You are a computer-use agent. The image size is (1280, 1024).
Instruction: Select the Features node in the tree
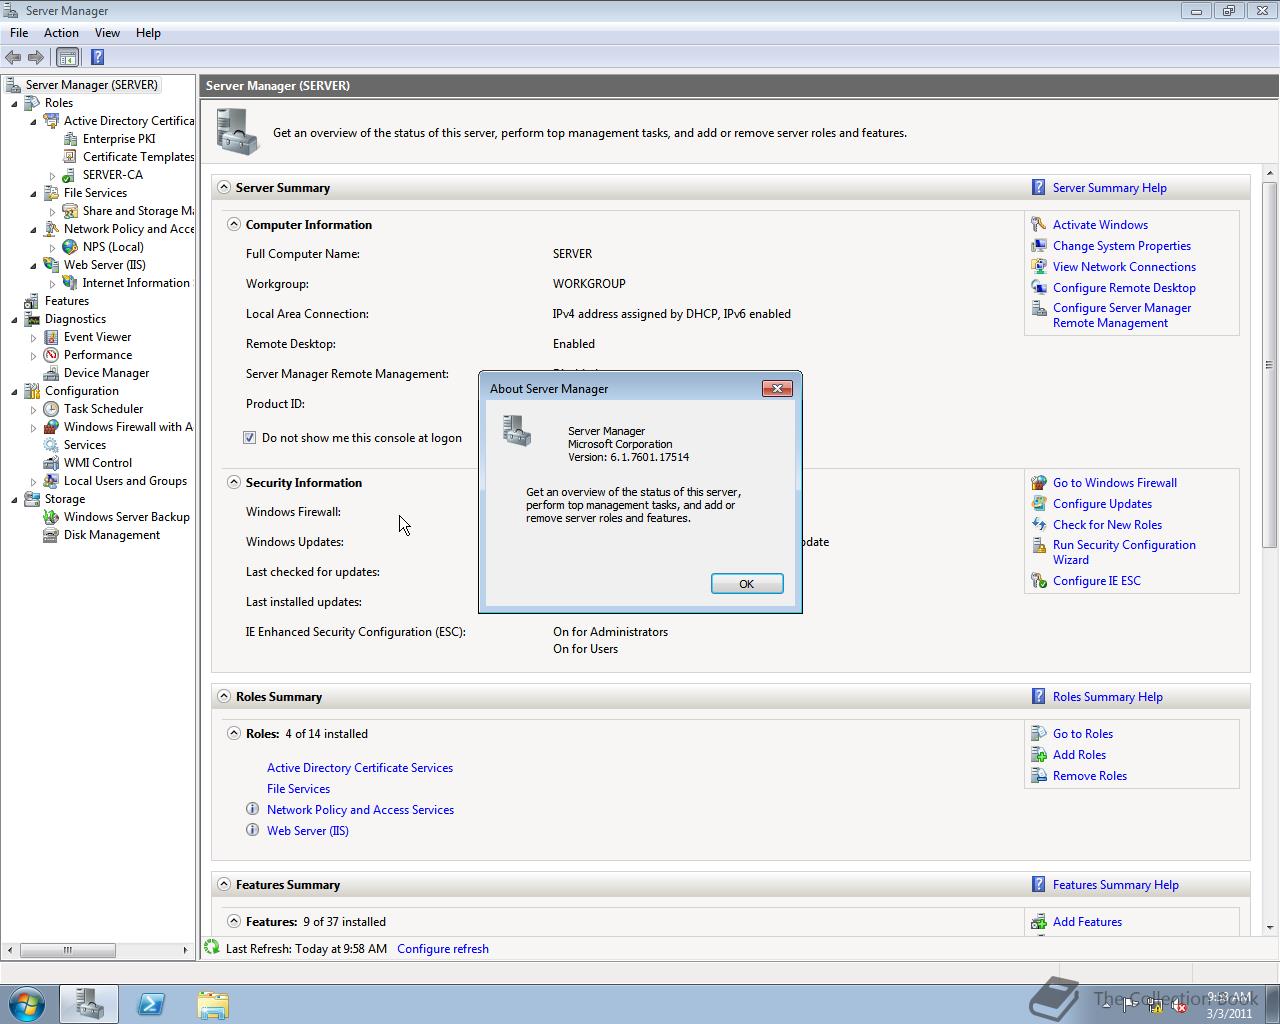click(67, 301)
